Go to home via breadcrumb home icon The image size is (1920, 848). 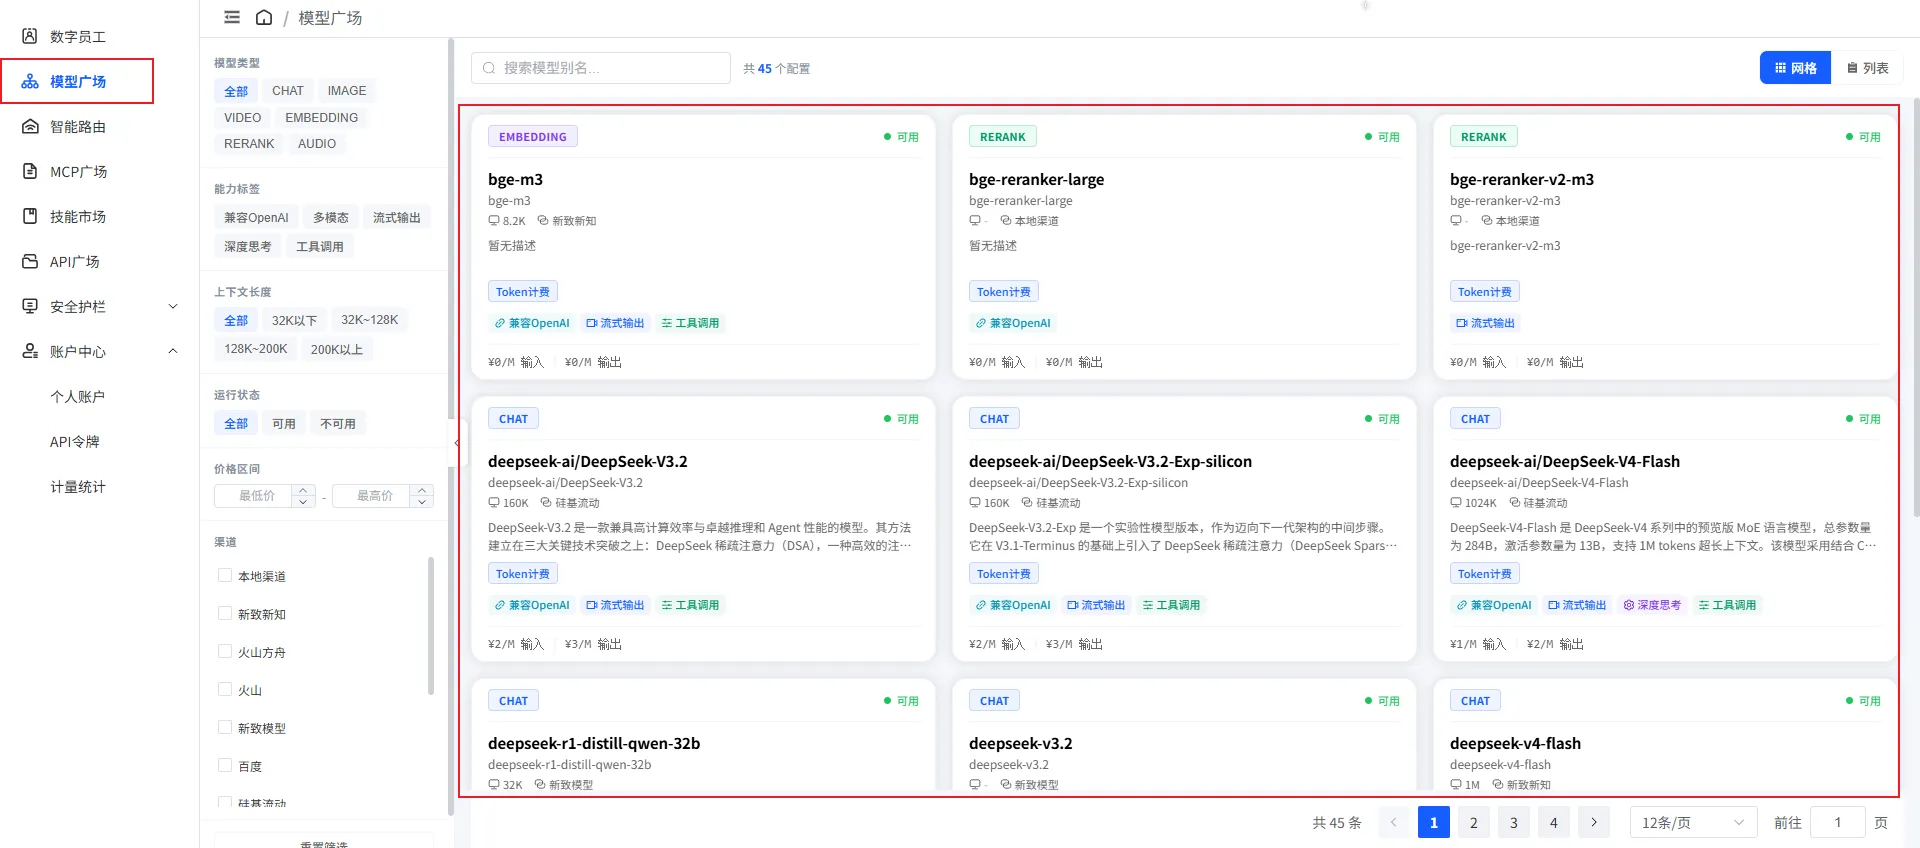pyautogui.click(x=264, y=17)
